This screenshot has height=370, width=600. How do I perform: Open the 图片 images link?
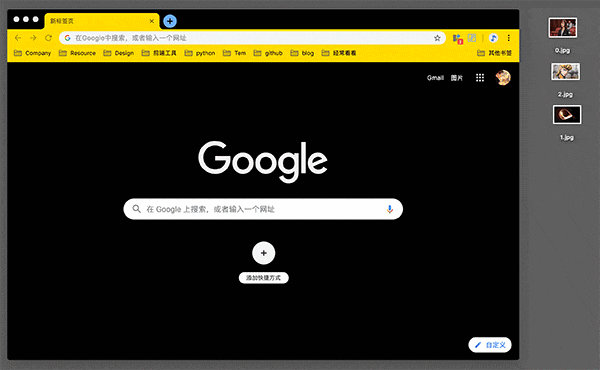tap(457, 78)
